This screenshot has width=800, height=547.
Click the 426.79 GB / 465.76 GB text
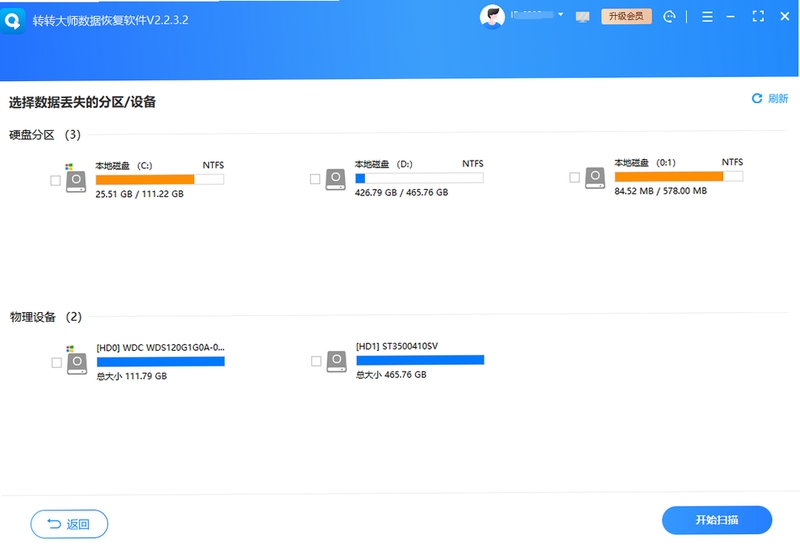pyautogui.click(x=402, y=193)
